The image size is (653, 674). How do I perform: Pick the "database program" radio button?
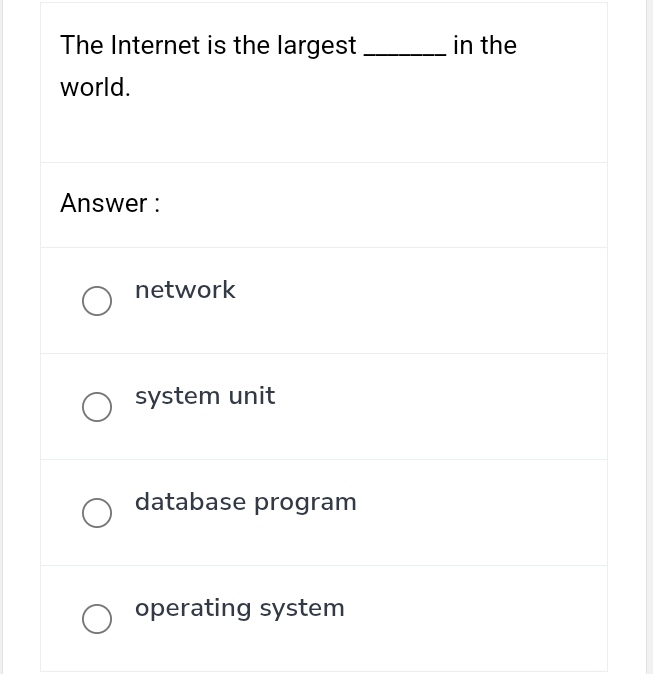pos(97,513)
